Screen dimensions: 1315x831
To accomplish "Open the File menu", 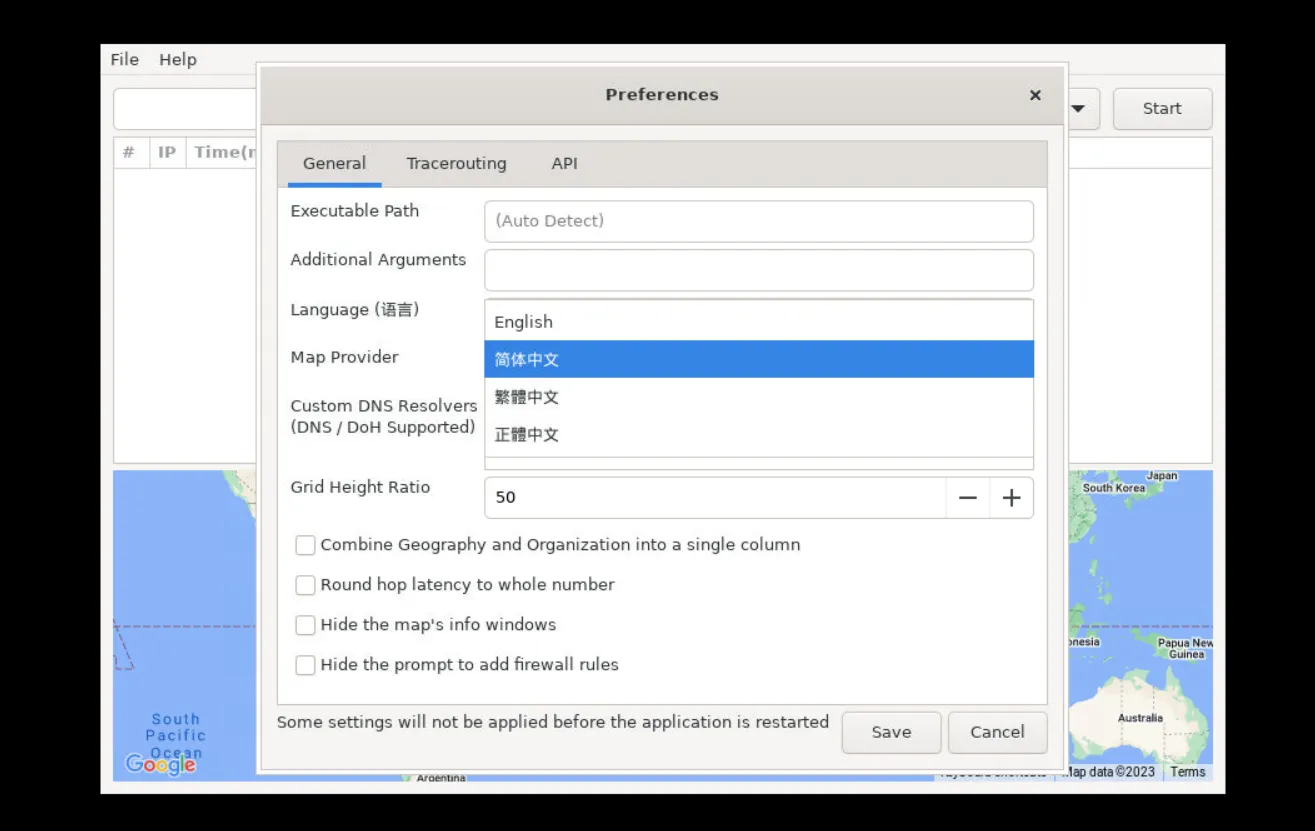I will click(124, 60).
